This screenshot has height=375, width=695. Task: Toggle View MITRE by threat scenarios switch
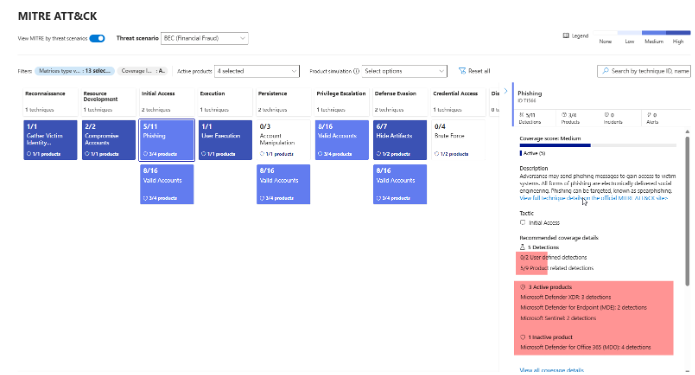tap(97, 39)
